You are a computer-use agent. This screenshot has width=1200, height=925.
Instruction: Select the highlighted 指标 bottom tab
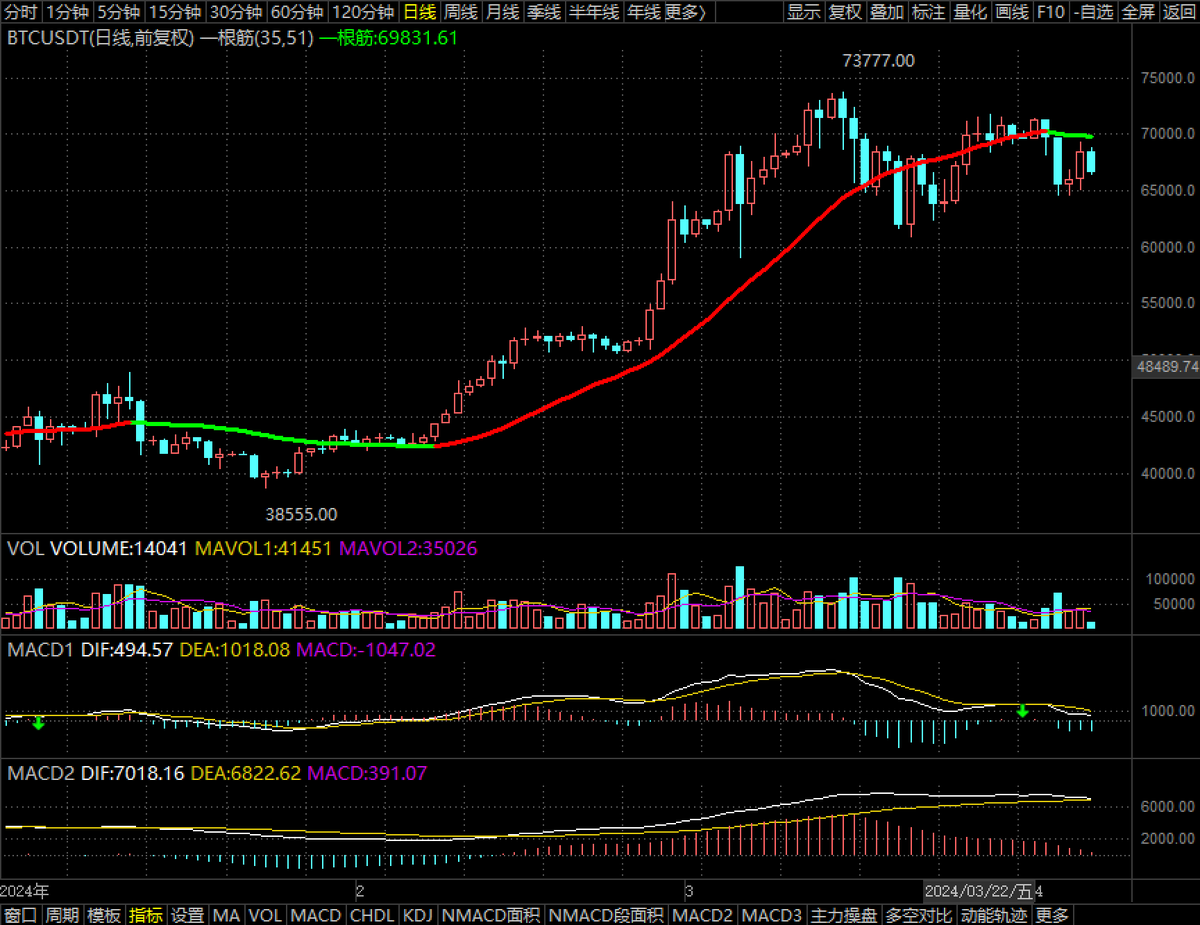[x=146, y=915]
